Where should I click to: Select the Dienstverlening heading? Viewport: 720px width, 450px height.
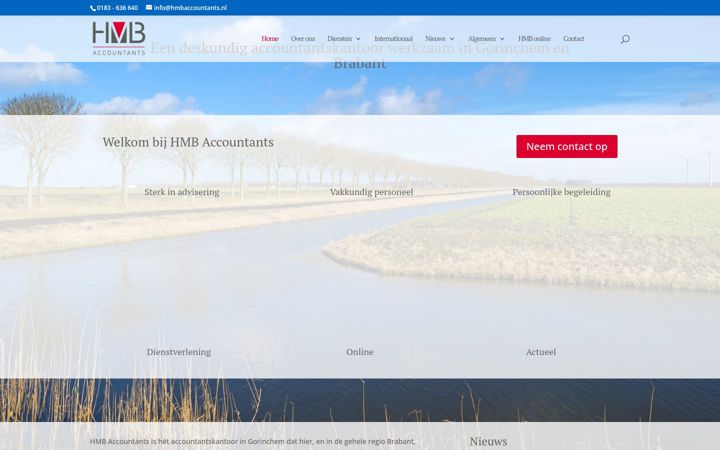pos(179,352)
